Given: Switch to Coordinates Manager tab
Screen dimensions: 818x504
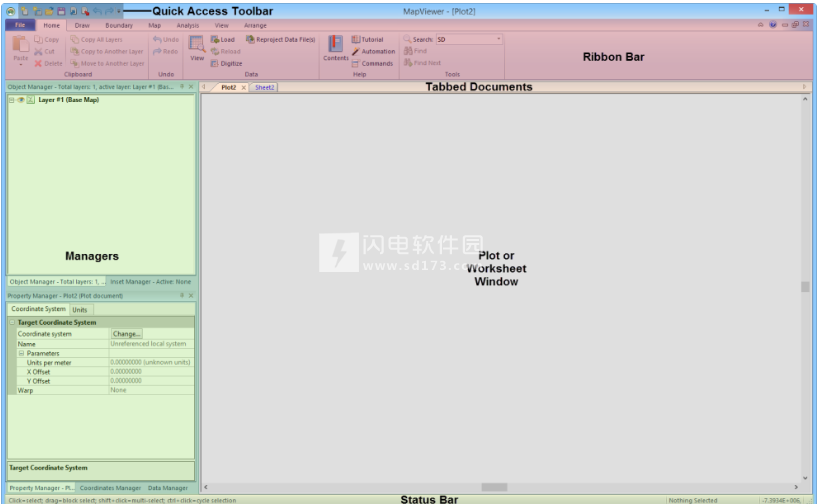Looking at the screenshot, I should [x=110, y=488].
